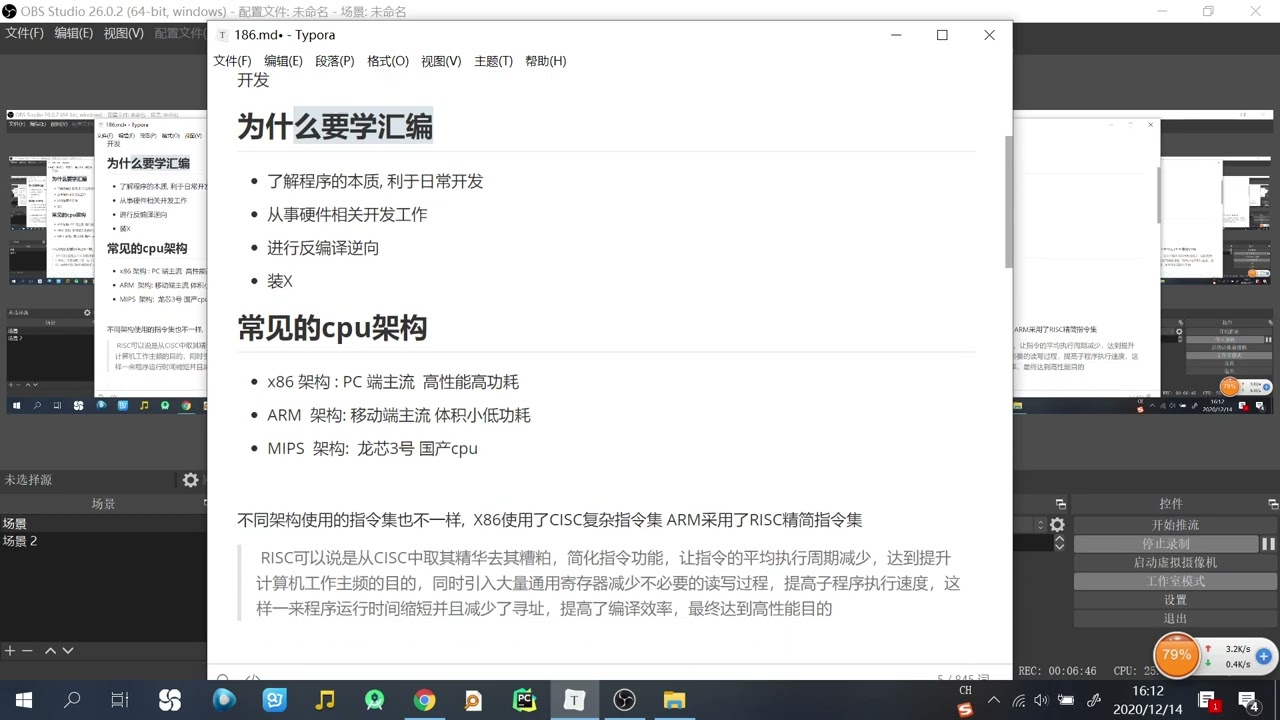Open the 视图(V) menu in Typora
Image resolution: width=1280 pixels, height=720 pixels.
441,61
